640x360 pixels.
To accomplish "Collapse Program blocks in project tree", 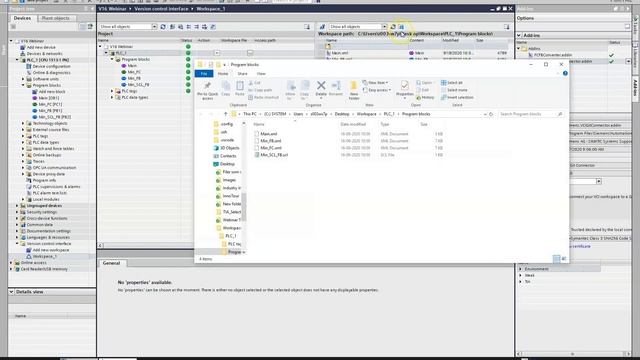I will 23,85.
